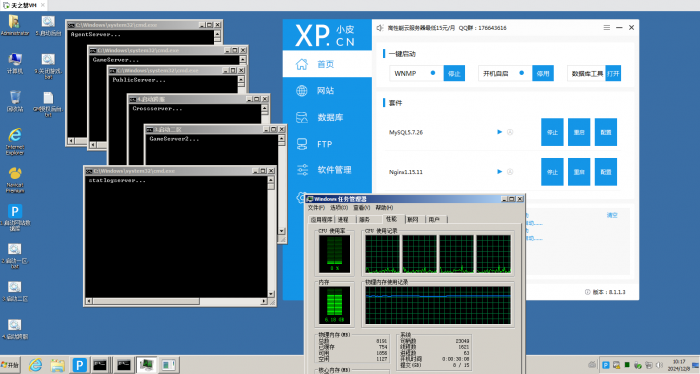The image size is (700, 374).
Task: Launch Internet Explorer from desktop
Action: [x=15, y=141]
